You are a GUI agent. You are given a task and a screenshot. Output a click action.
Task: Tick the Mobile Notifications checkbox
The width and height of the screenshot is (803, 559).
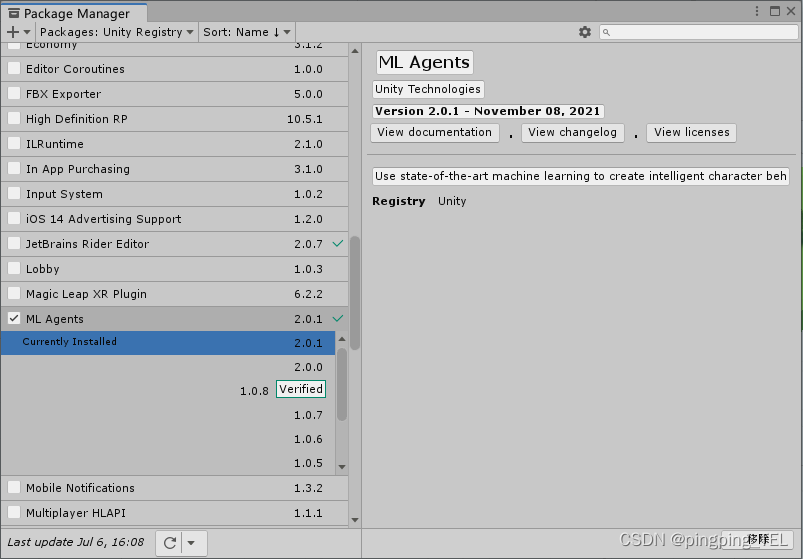point(14,487)
